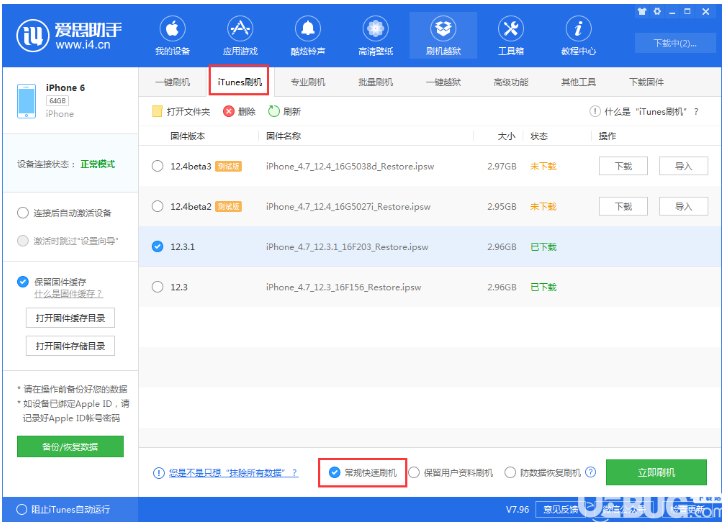Select 保留用户资料刷机 flash mode
Screen dimensions: 727x527
pyautogui.click(x=414, y=472)
